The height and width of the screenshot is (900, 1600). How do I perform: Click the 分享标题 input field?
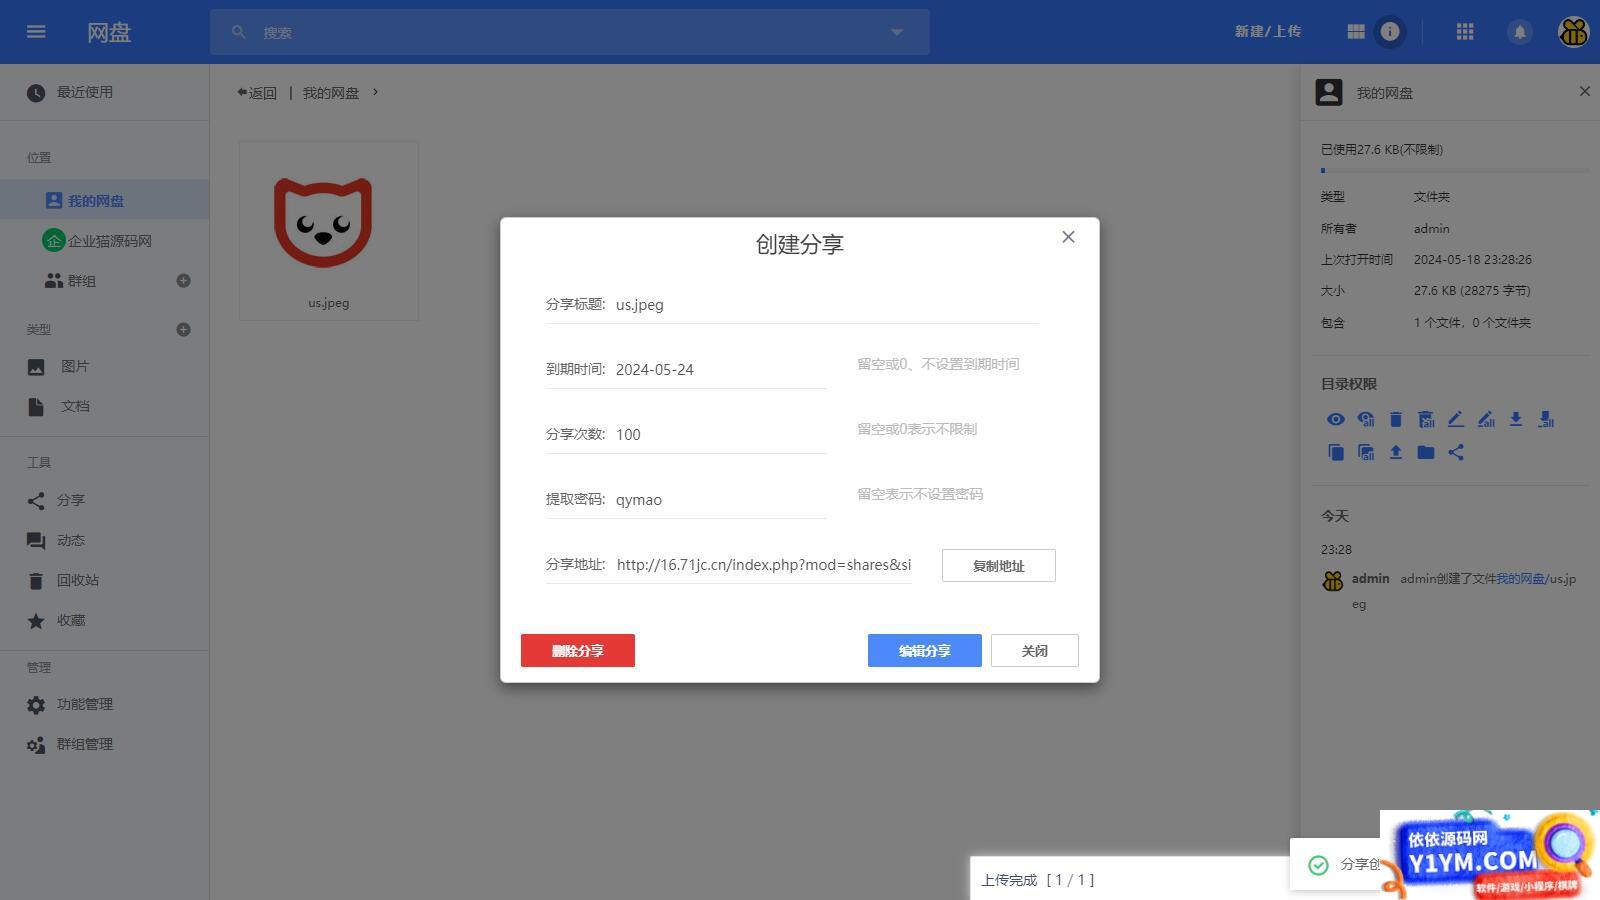(826, 305)
